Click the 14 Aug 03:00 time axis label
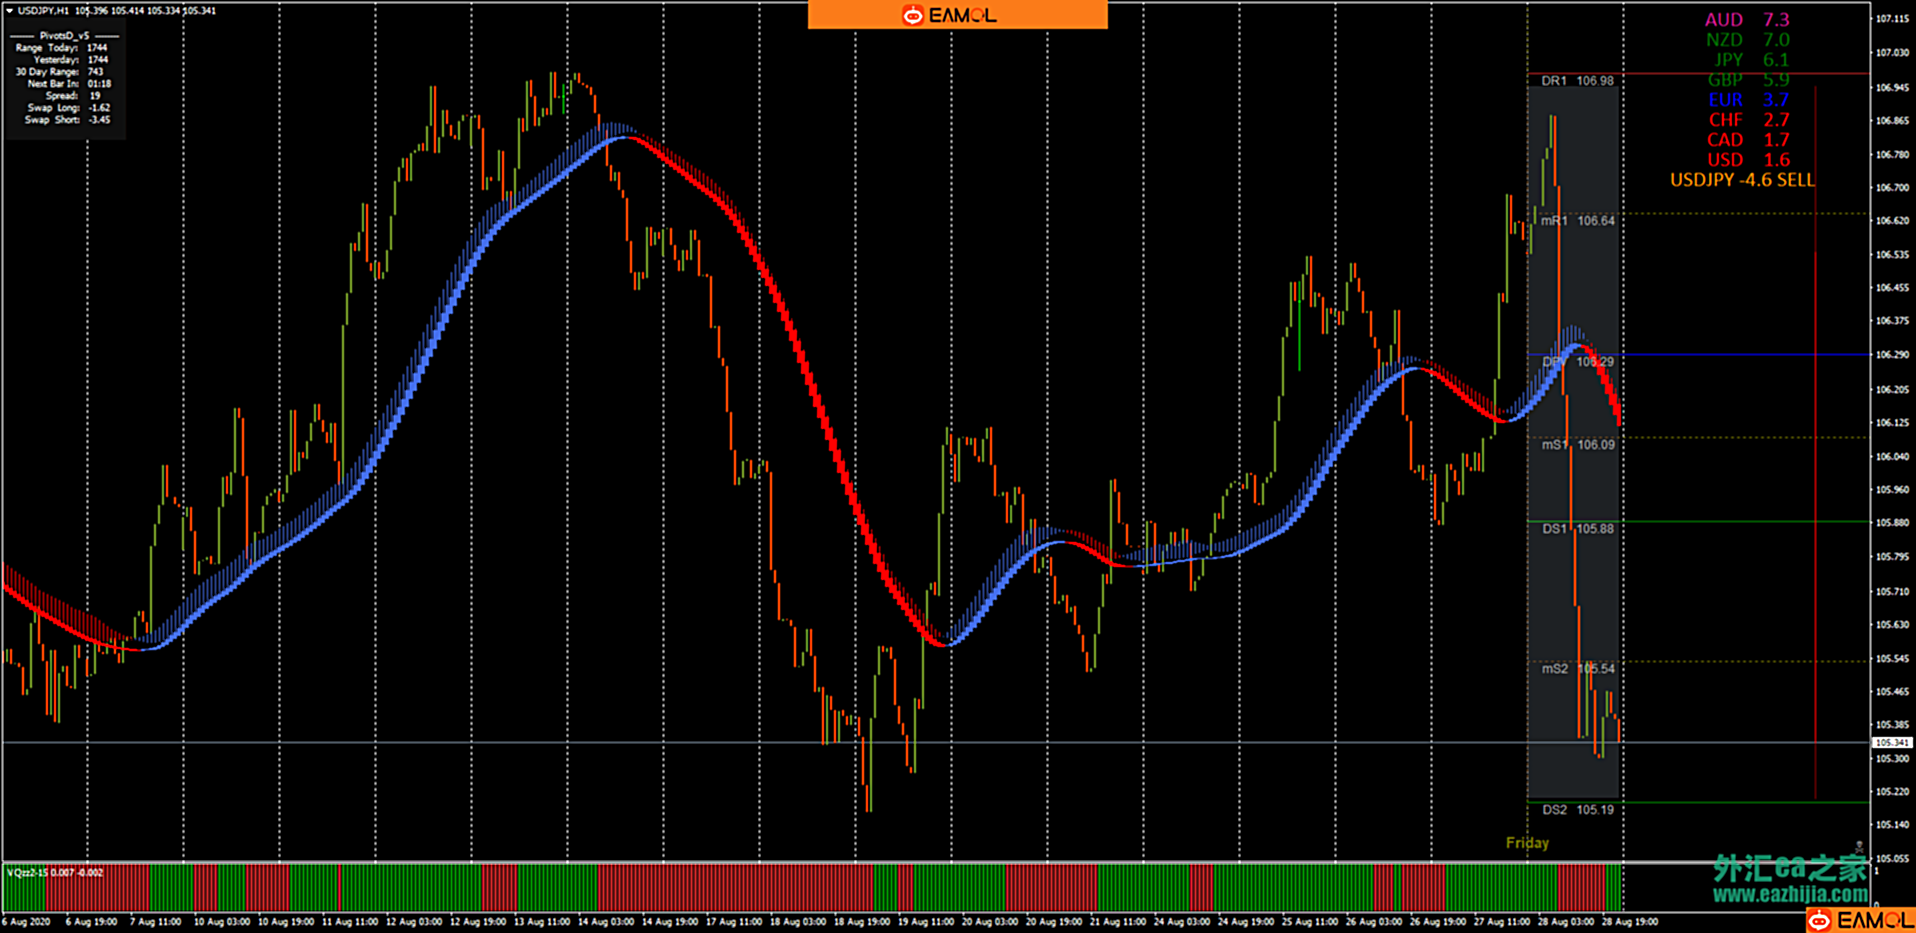1916x933 pixels. click(x=605, y=921)
